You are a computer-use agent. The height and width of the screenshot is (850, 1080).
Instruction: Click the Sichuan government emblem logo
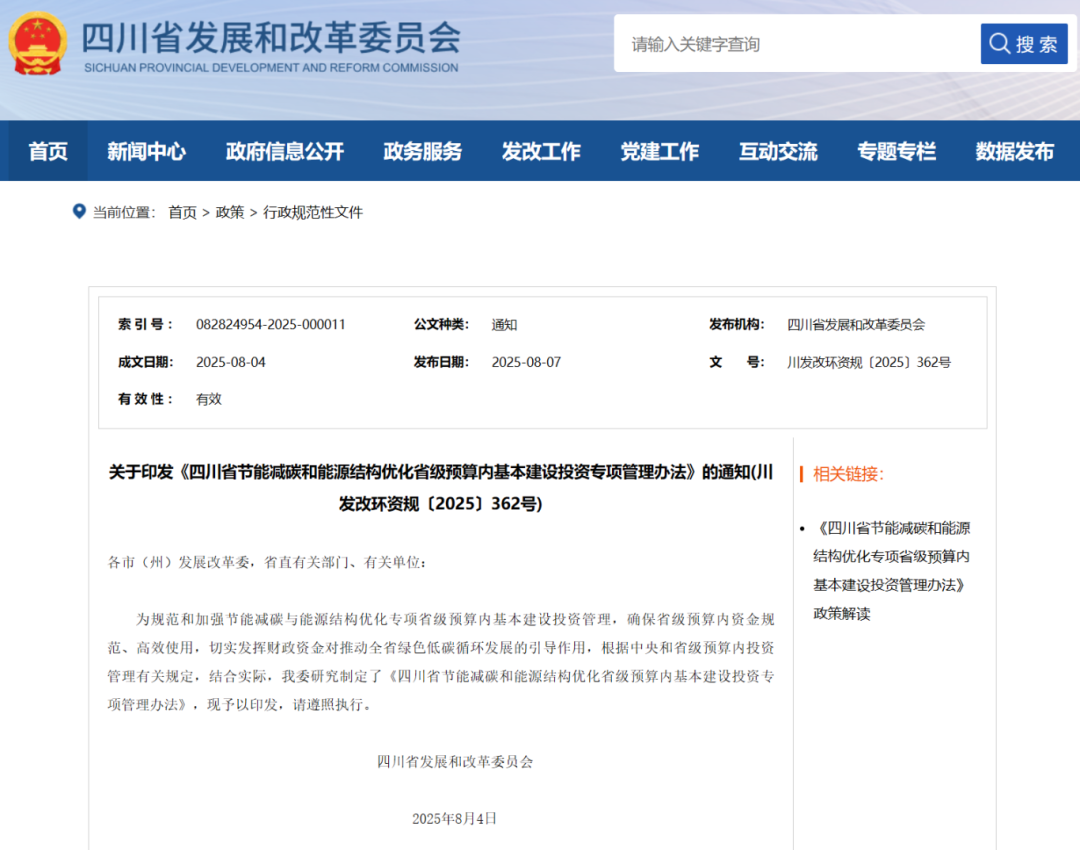tap(38, 43)
